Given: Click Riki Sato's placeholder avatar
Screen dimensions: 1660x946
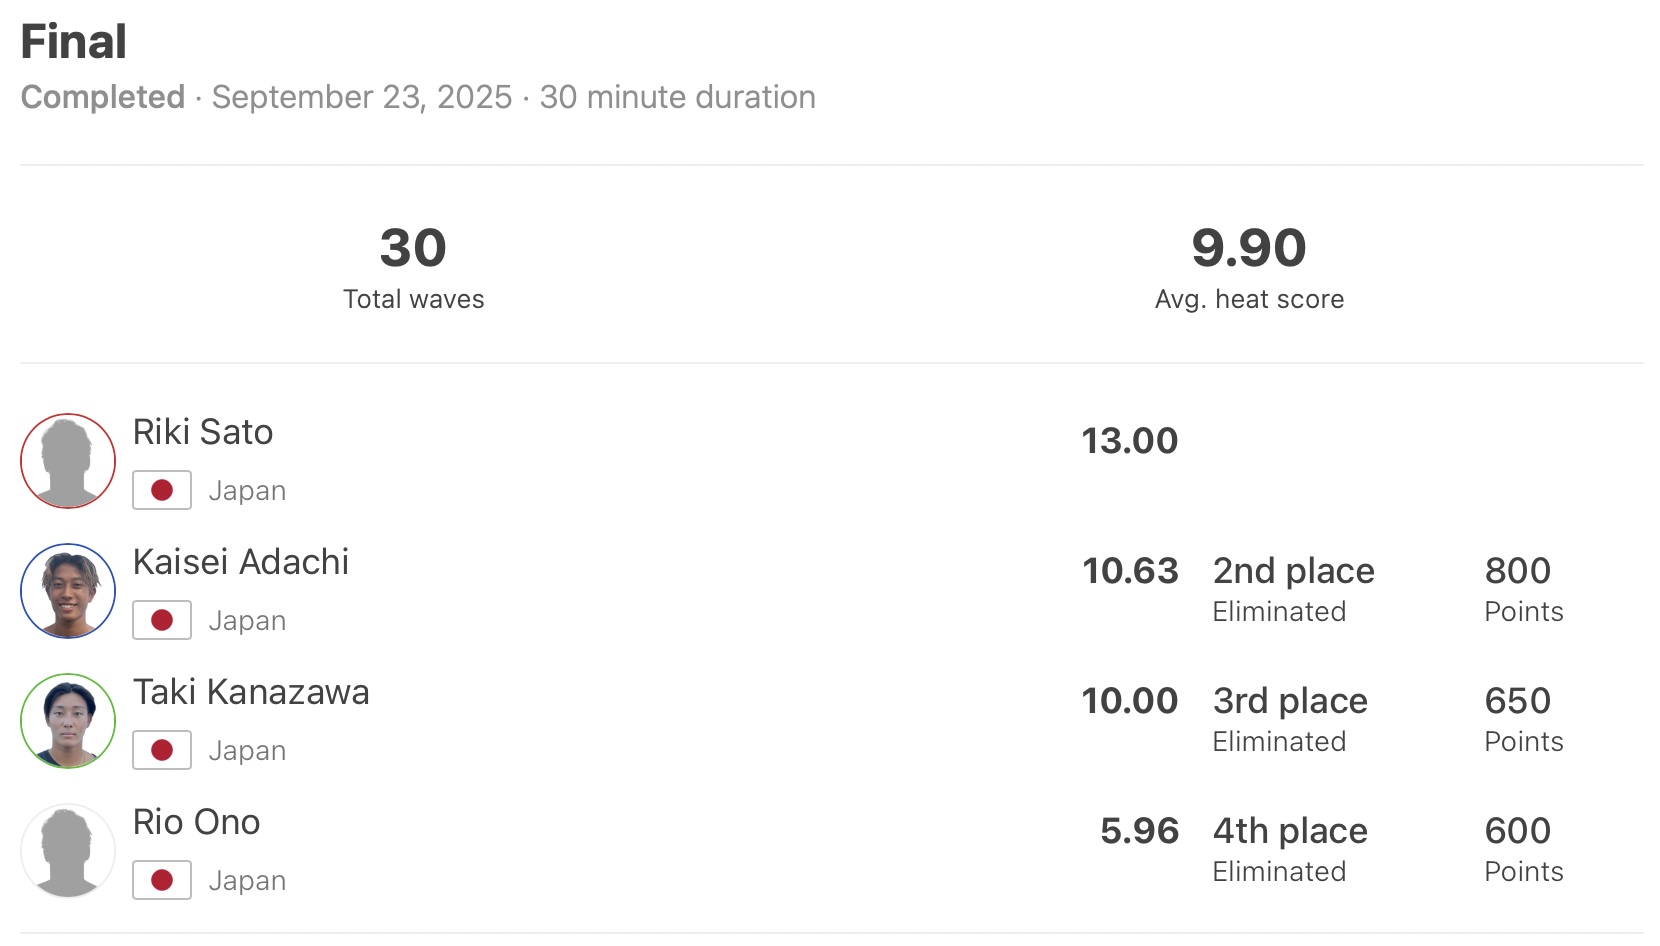Looking at the screenshot, I should point(68,461).
